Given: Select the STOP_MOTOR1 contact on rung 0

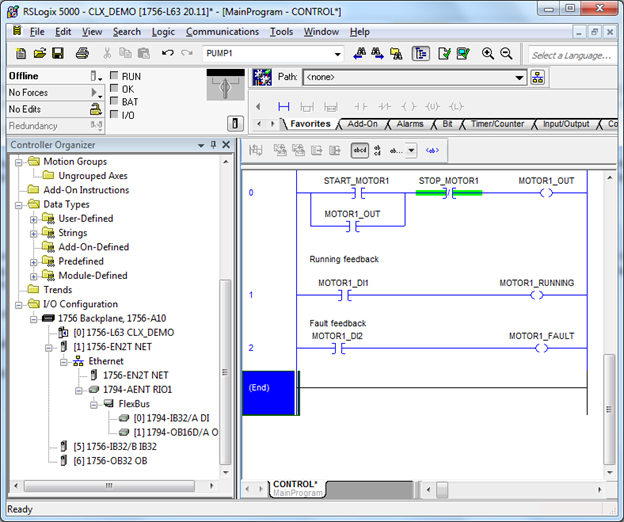Looking at the screenshot, I should [x=448, y=193].
